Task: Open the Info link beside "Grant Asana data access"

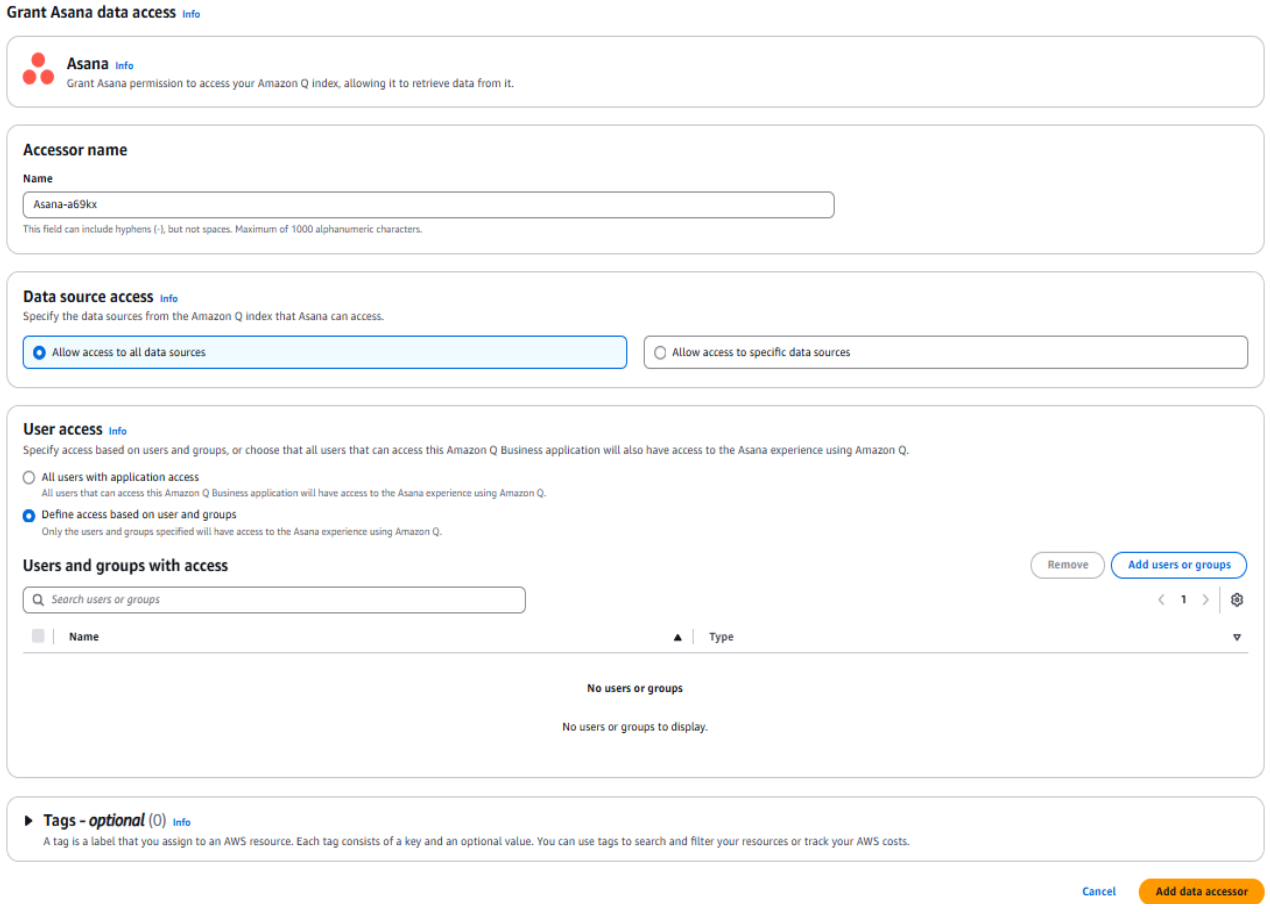Action: (190, 13)
